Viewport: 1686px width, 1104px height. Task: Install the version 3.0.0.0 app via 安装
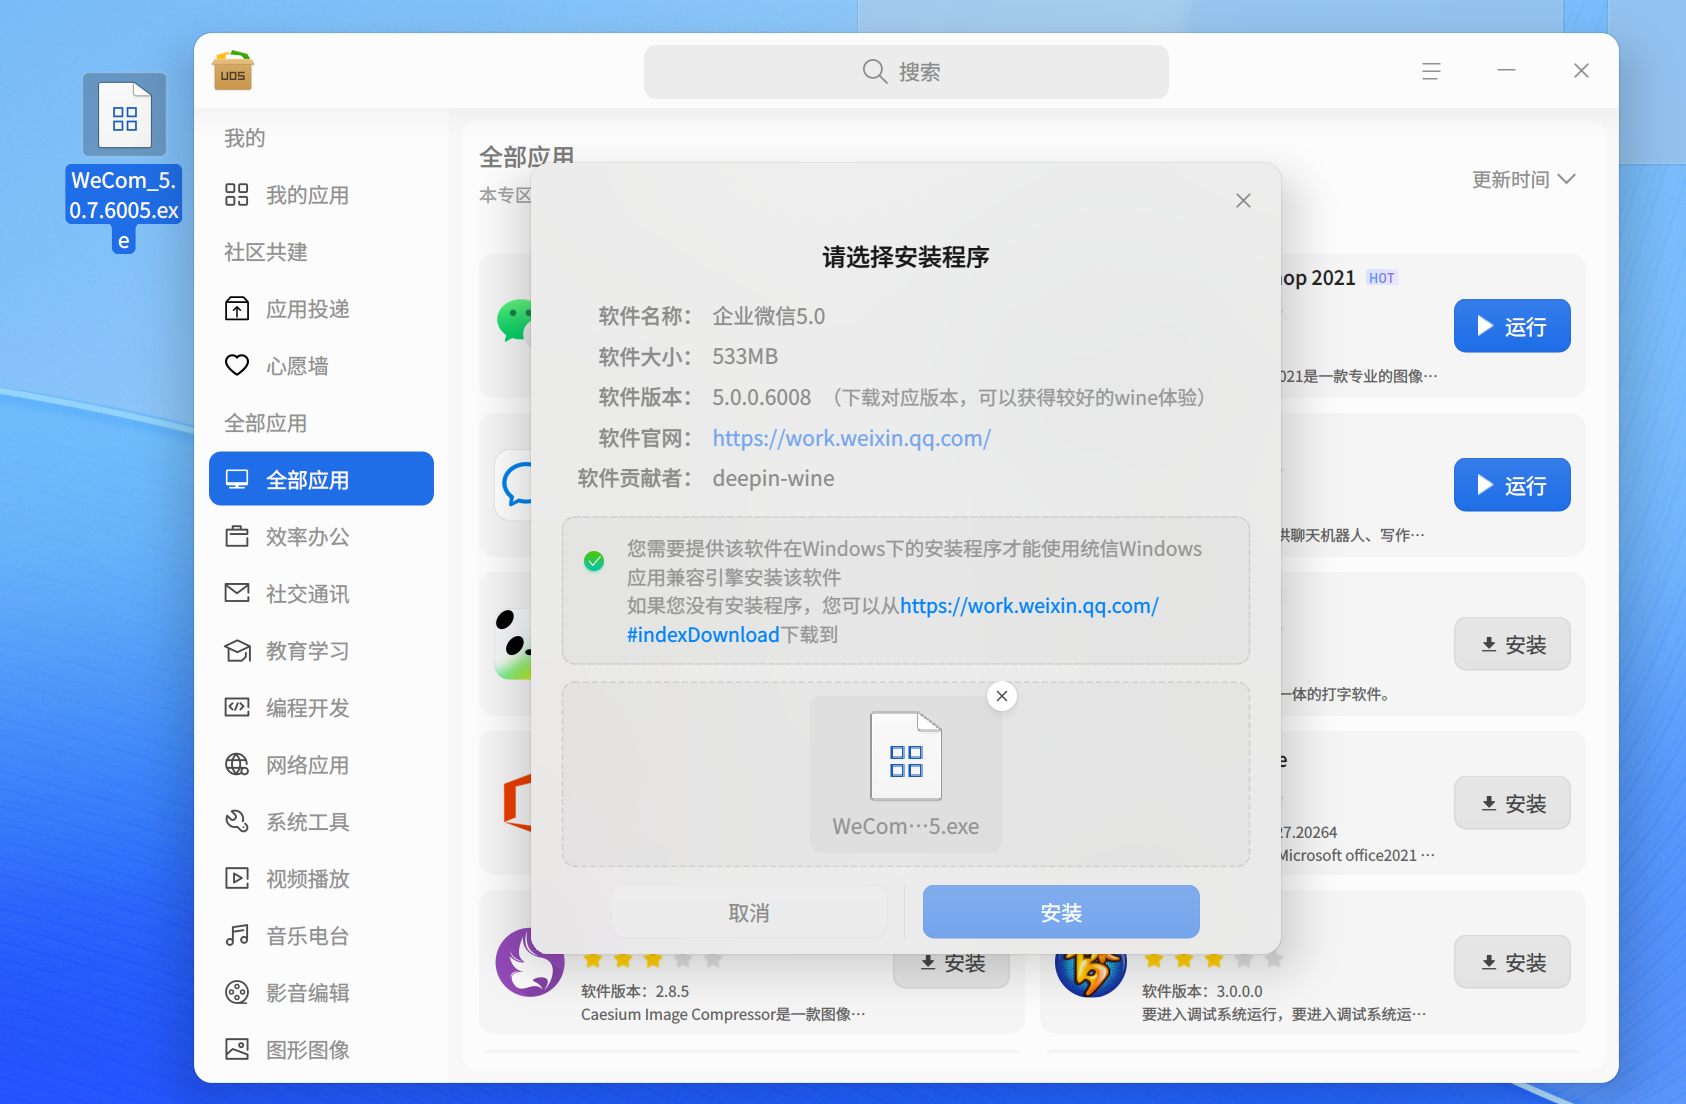pyautogui.click(x=1512, y=962)
